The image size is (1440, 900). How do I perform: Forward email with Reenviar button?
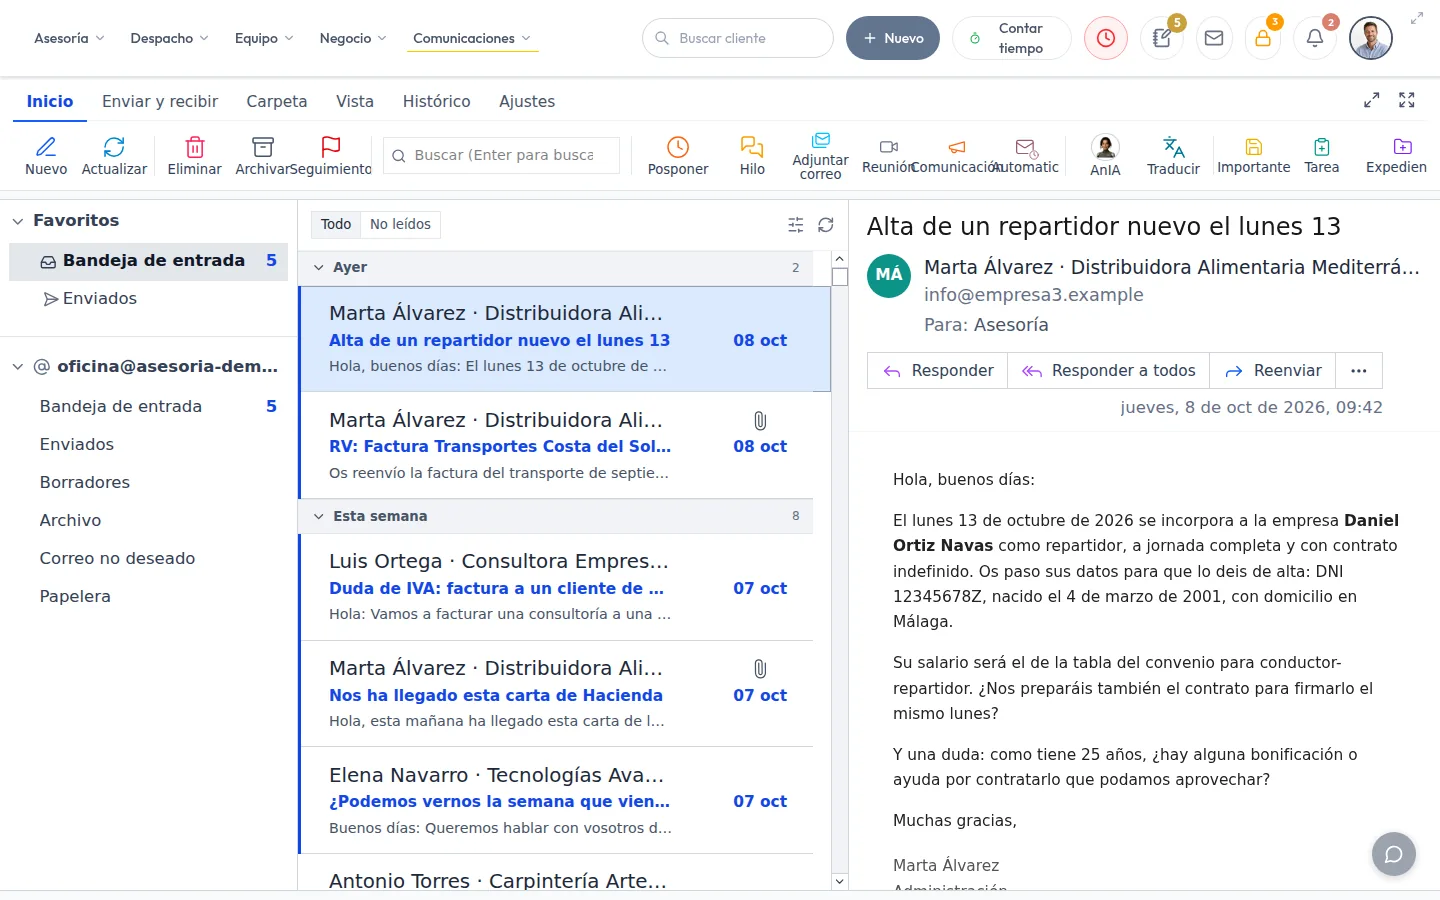[x=1273, y=370]
